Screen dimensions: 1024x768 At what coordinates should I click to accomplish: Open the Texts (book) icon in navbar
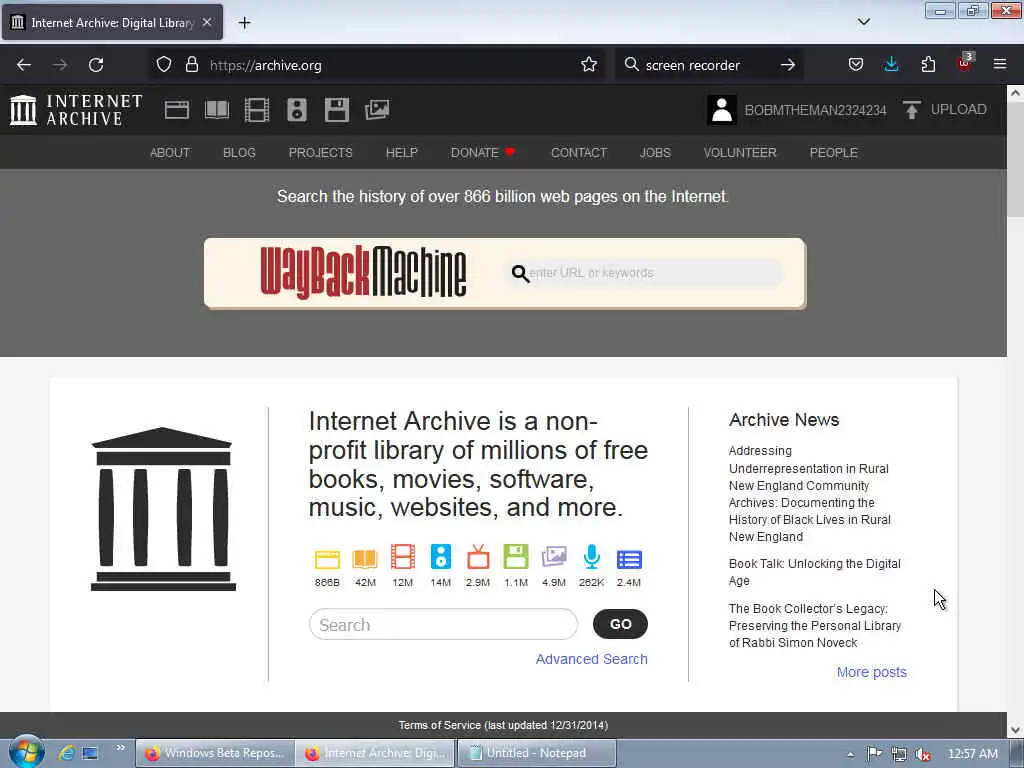click(x=217, y=110)
